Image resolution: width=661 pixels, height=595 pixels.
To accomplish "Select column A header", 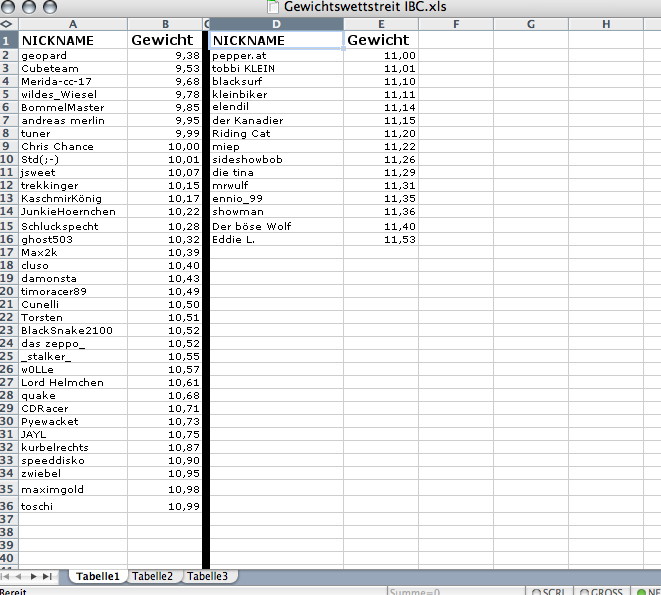I will [x=73, y=23].
